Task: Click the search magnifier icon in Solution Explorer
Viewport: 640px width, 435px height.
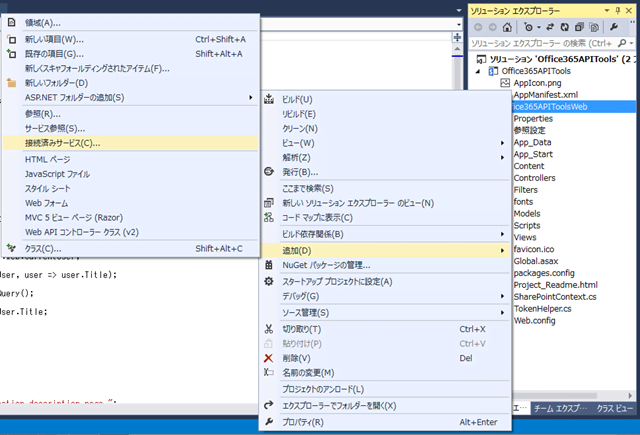Action: coord(621,43)
